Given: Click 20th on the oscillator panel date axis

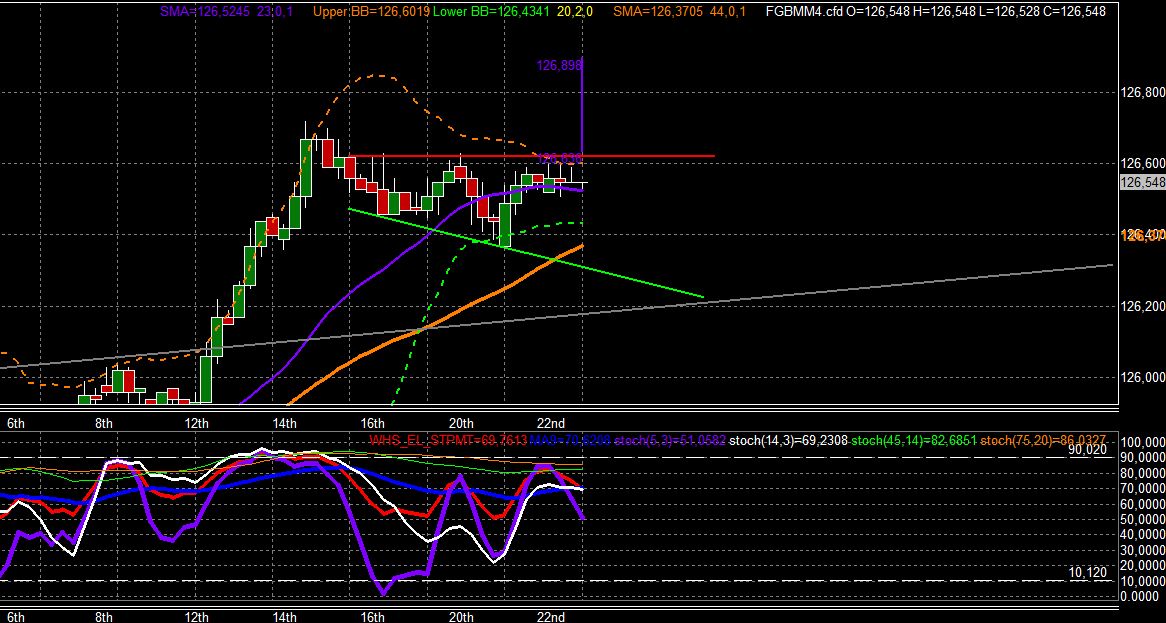Looking at the screenshot, I should click(x=461, y=616).
